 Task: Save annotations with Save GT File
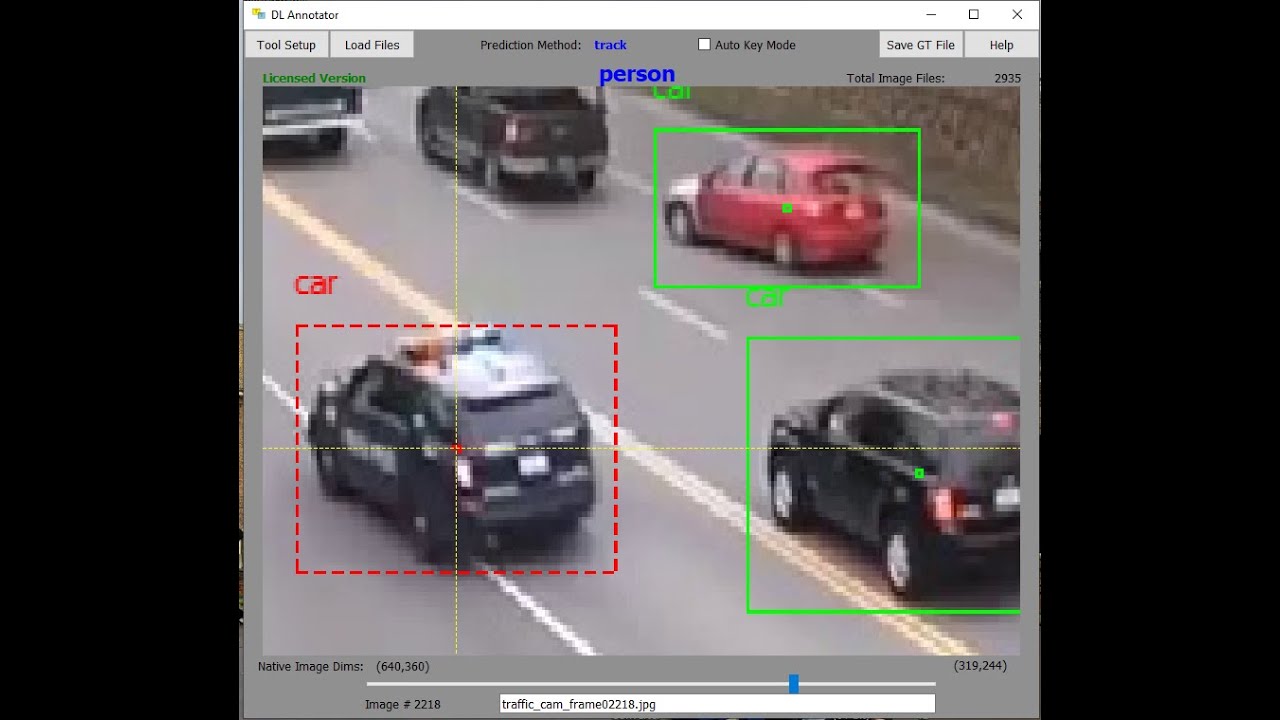point(920,45)
